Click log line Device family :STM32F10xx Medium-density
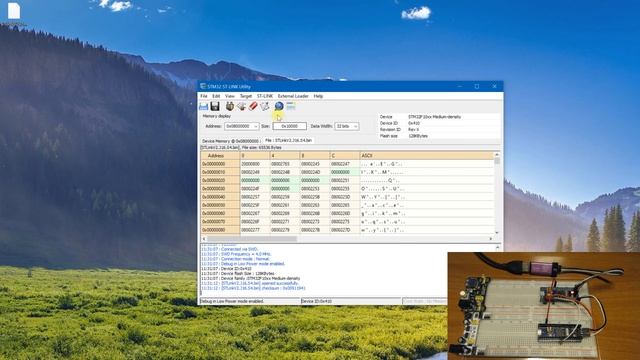The height and width of the screenshot is (360, 640). (250, 278)
